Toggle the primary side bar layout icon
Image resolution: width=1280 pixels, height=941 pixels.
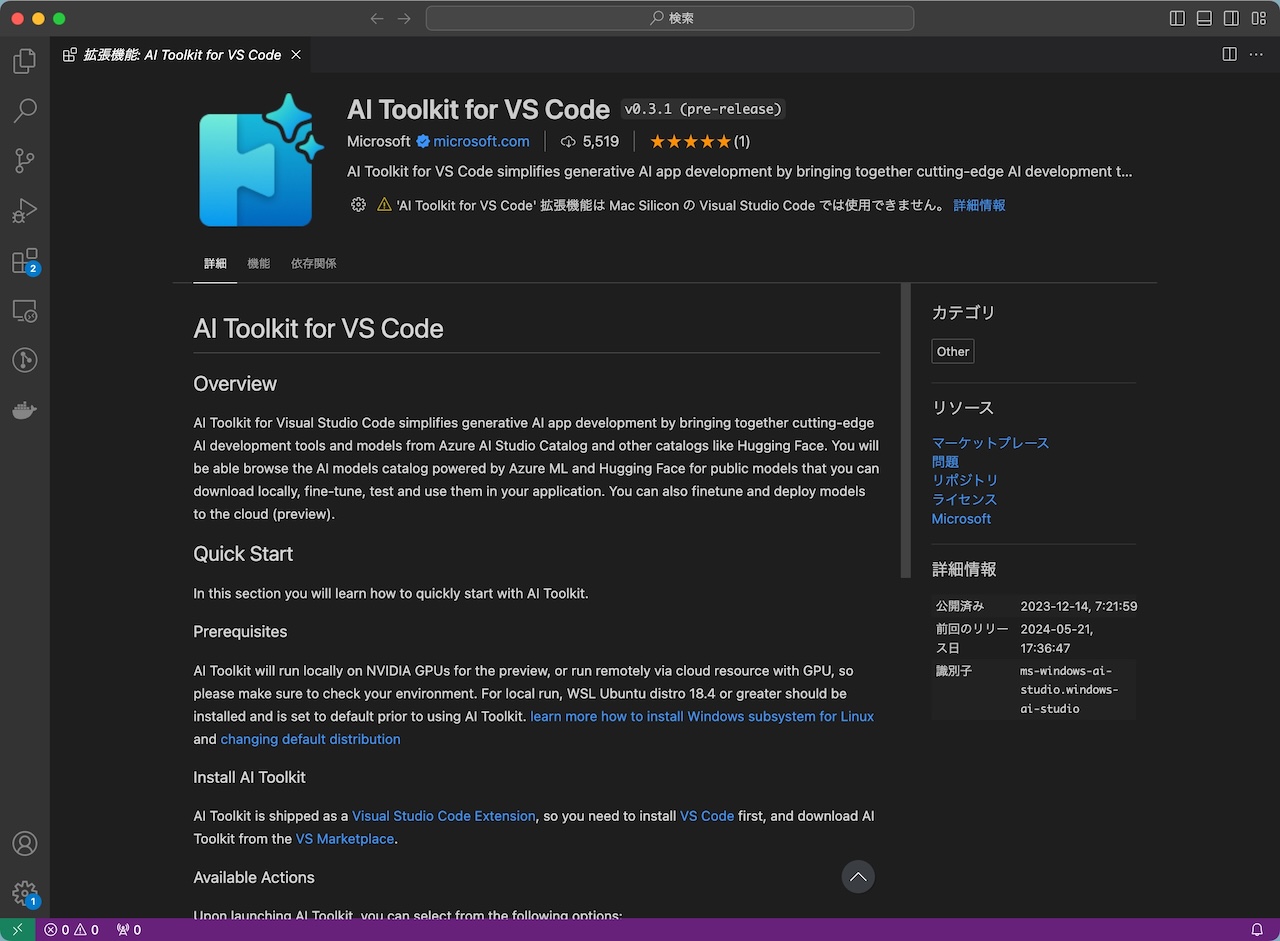coord(1177,18)
